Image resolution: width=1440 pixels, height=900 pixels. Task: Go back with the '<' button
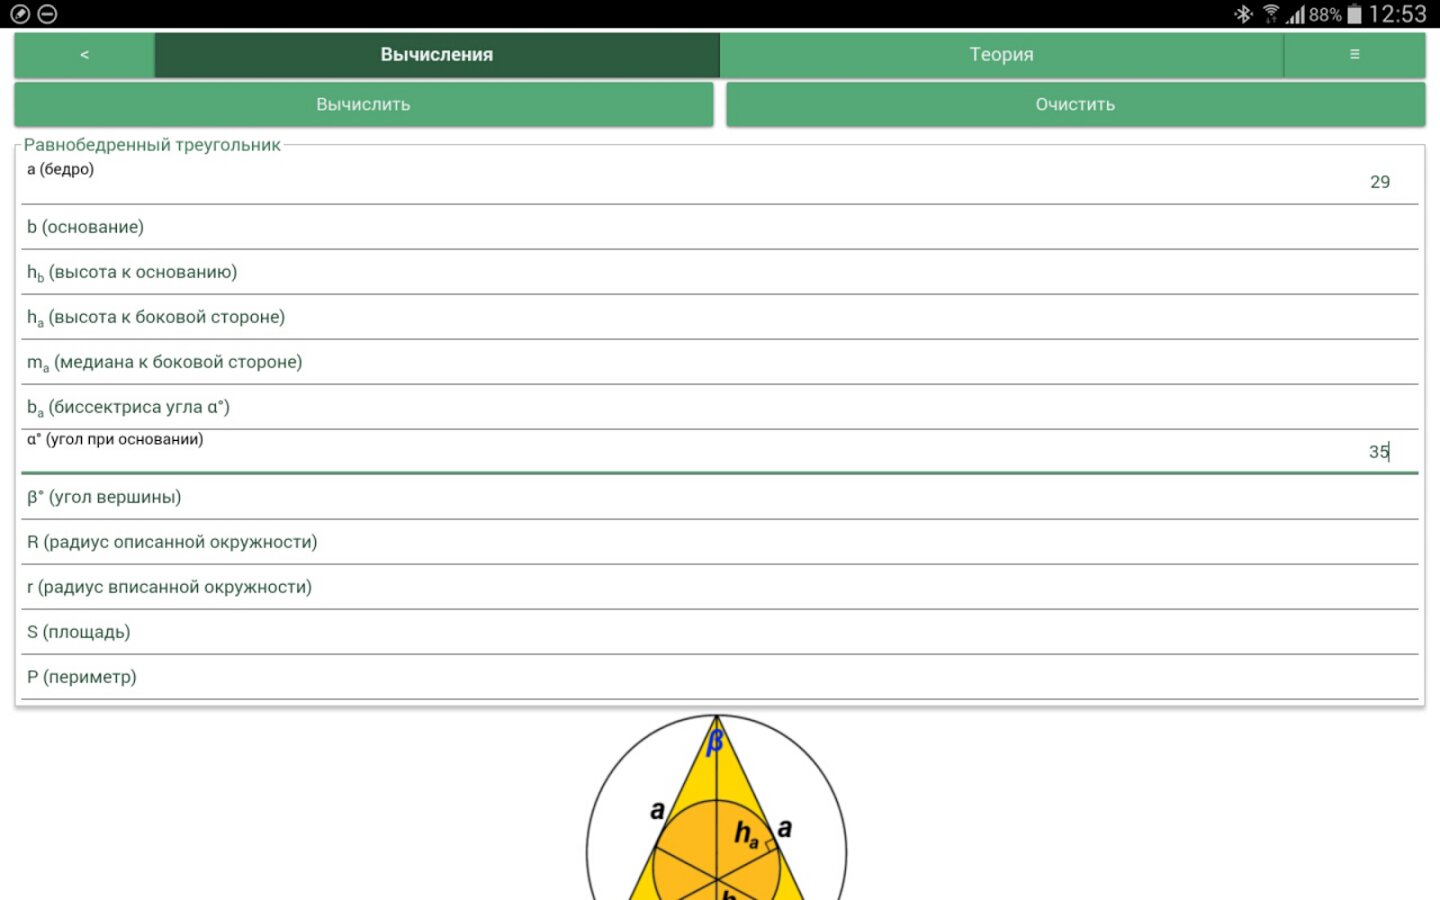[84, 55]
